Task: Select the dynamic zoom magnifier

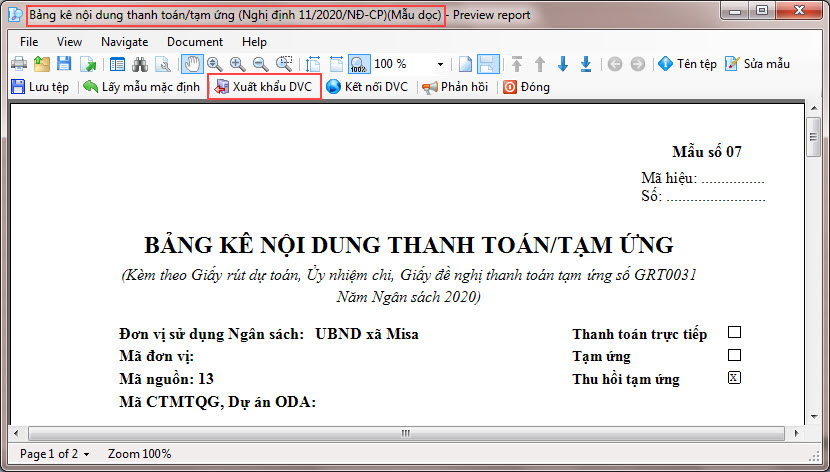Action: [214, 64]
